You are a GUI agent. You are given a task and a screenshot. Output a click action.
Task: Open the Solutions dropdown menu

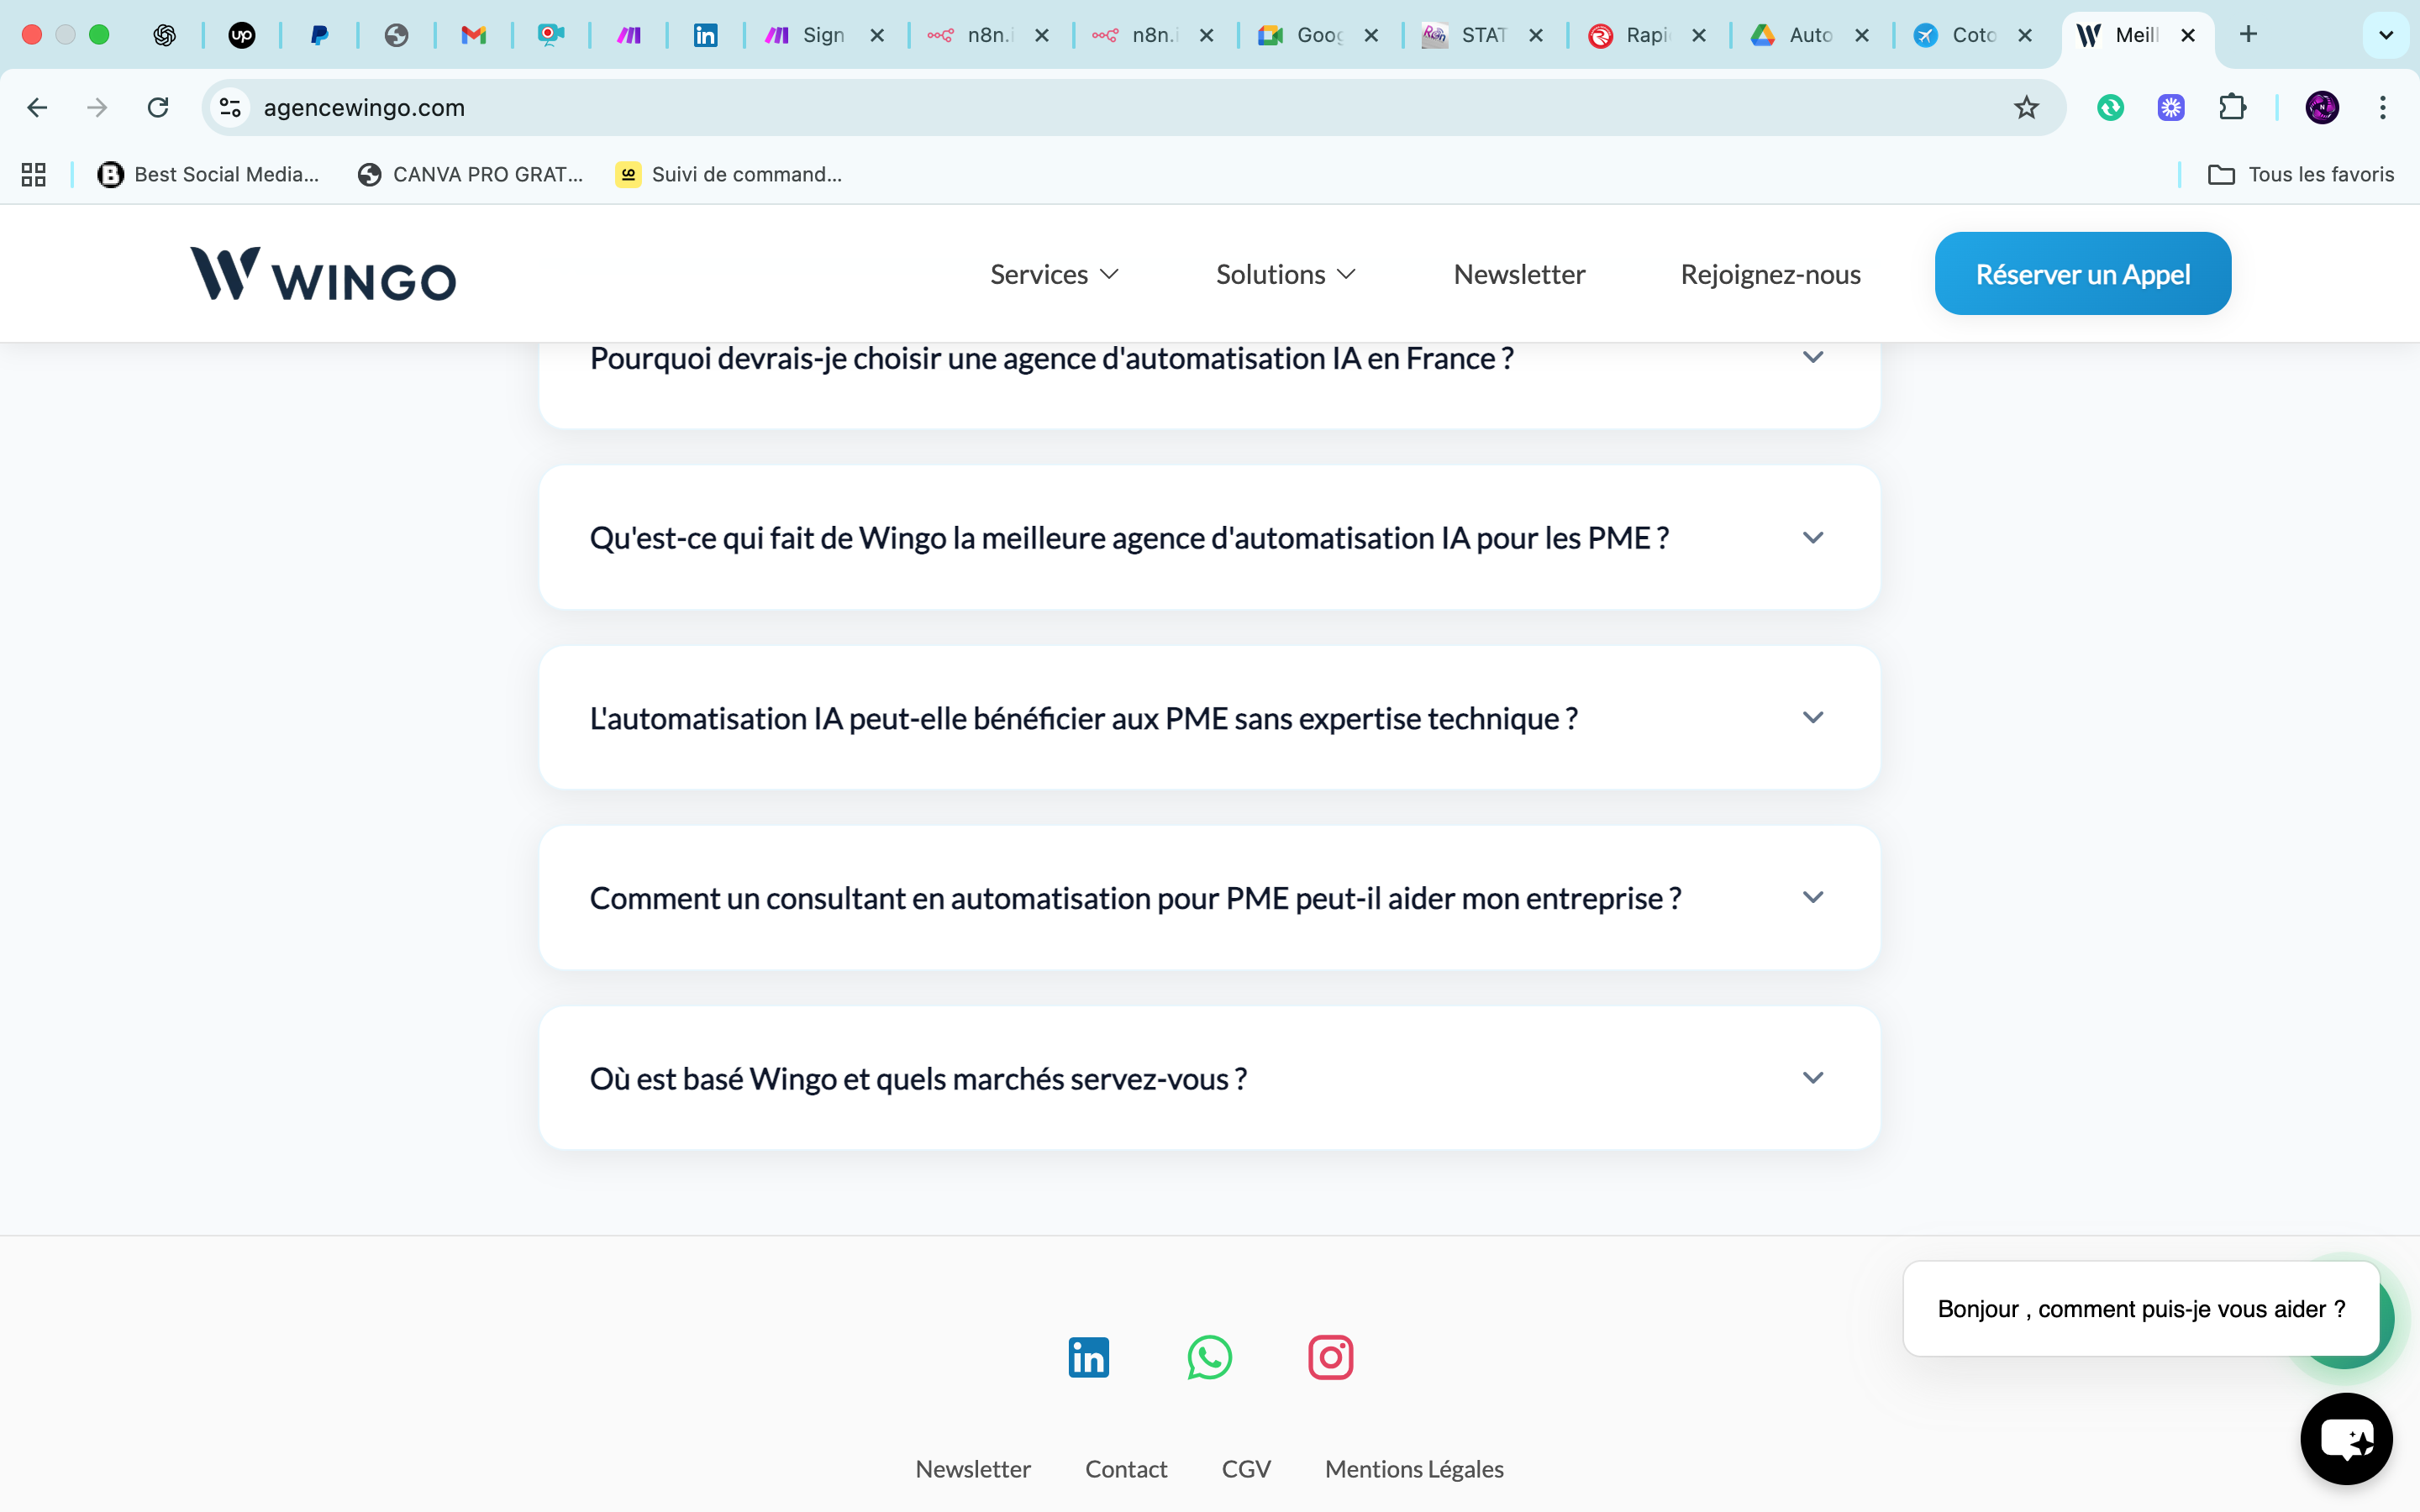(1285, 274)
